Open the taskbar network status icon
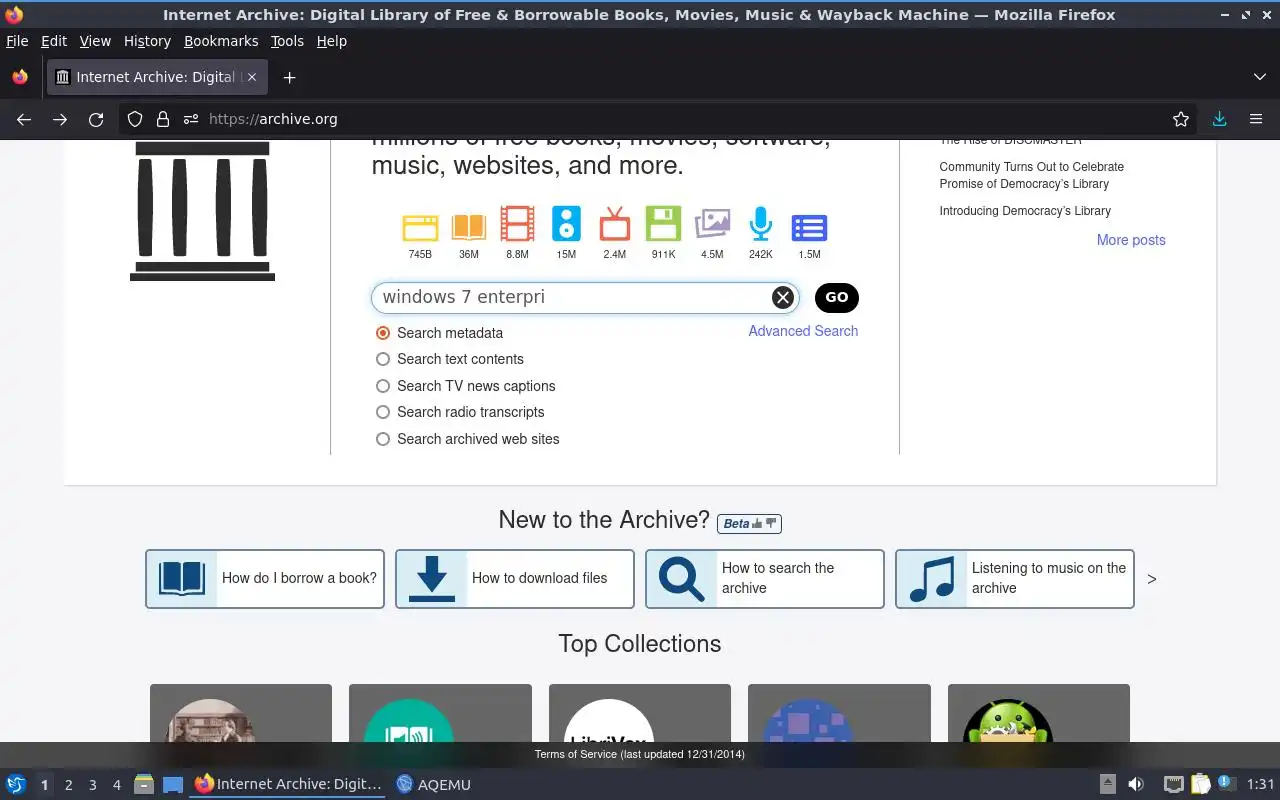 pyautogui.click(x=1173, y=784)
